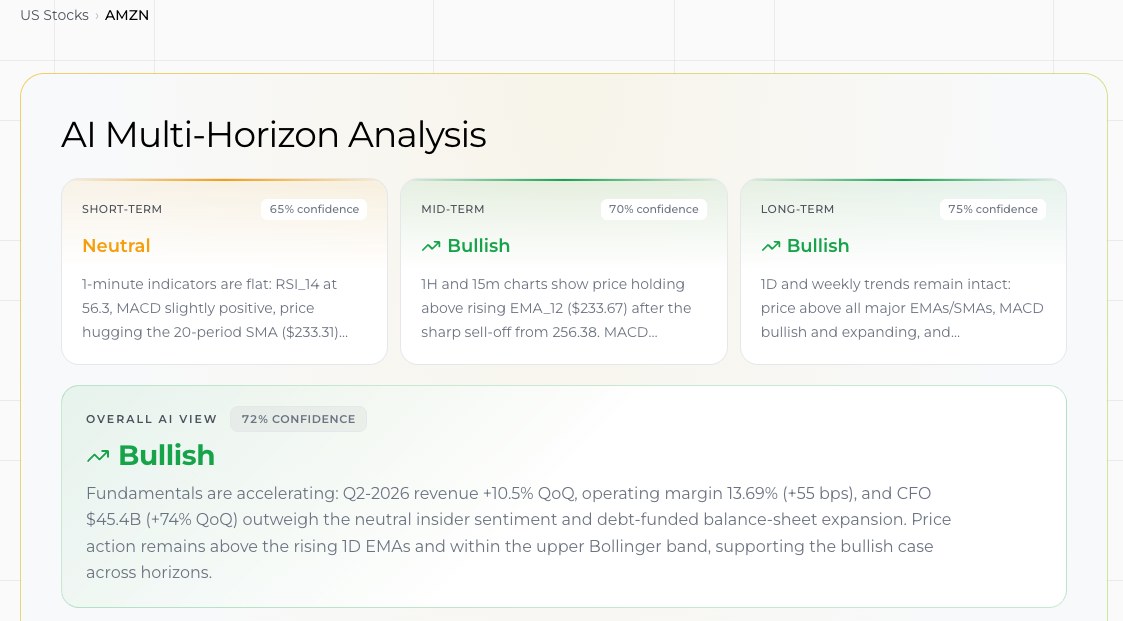
Task: Click the AI Multi-Horizon Analysis heading
Action: pos(274,135)
